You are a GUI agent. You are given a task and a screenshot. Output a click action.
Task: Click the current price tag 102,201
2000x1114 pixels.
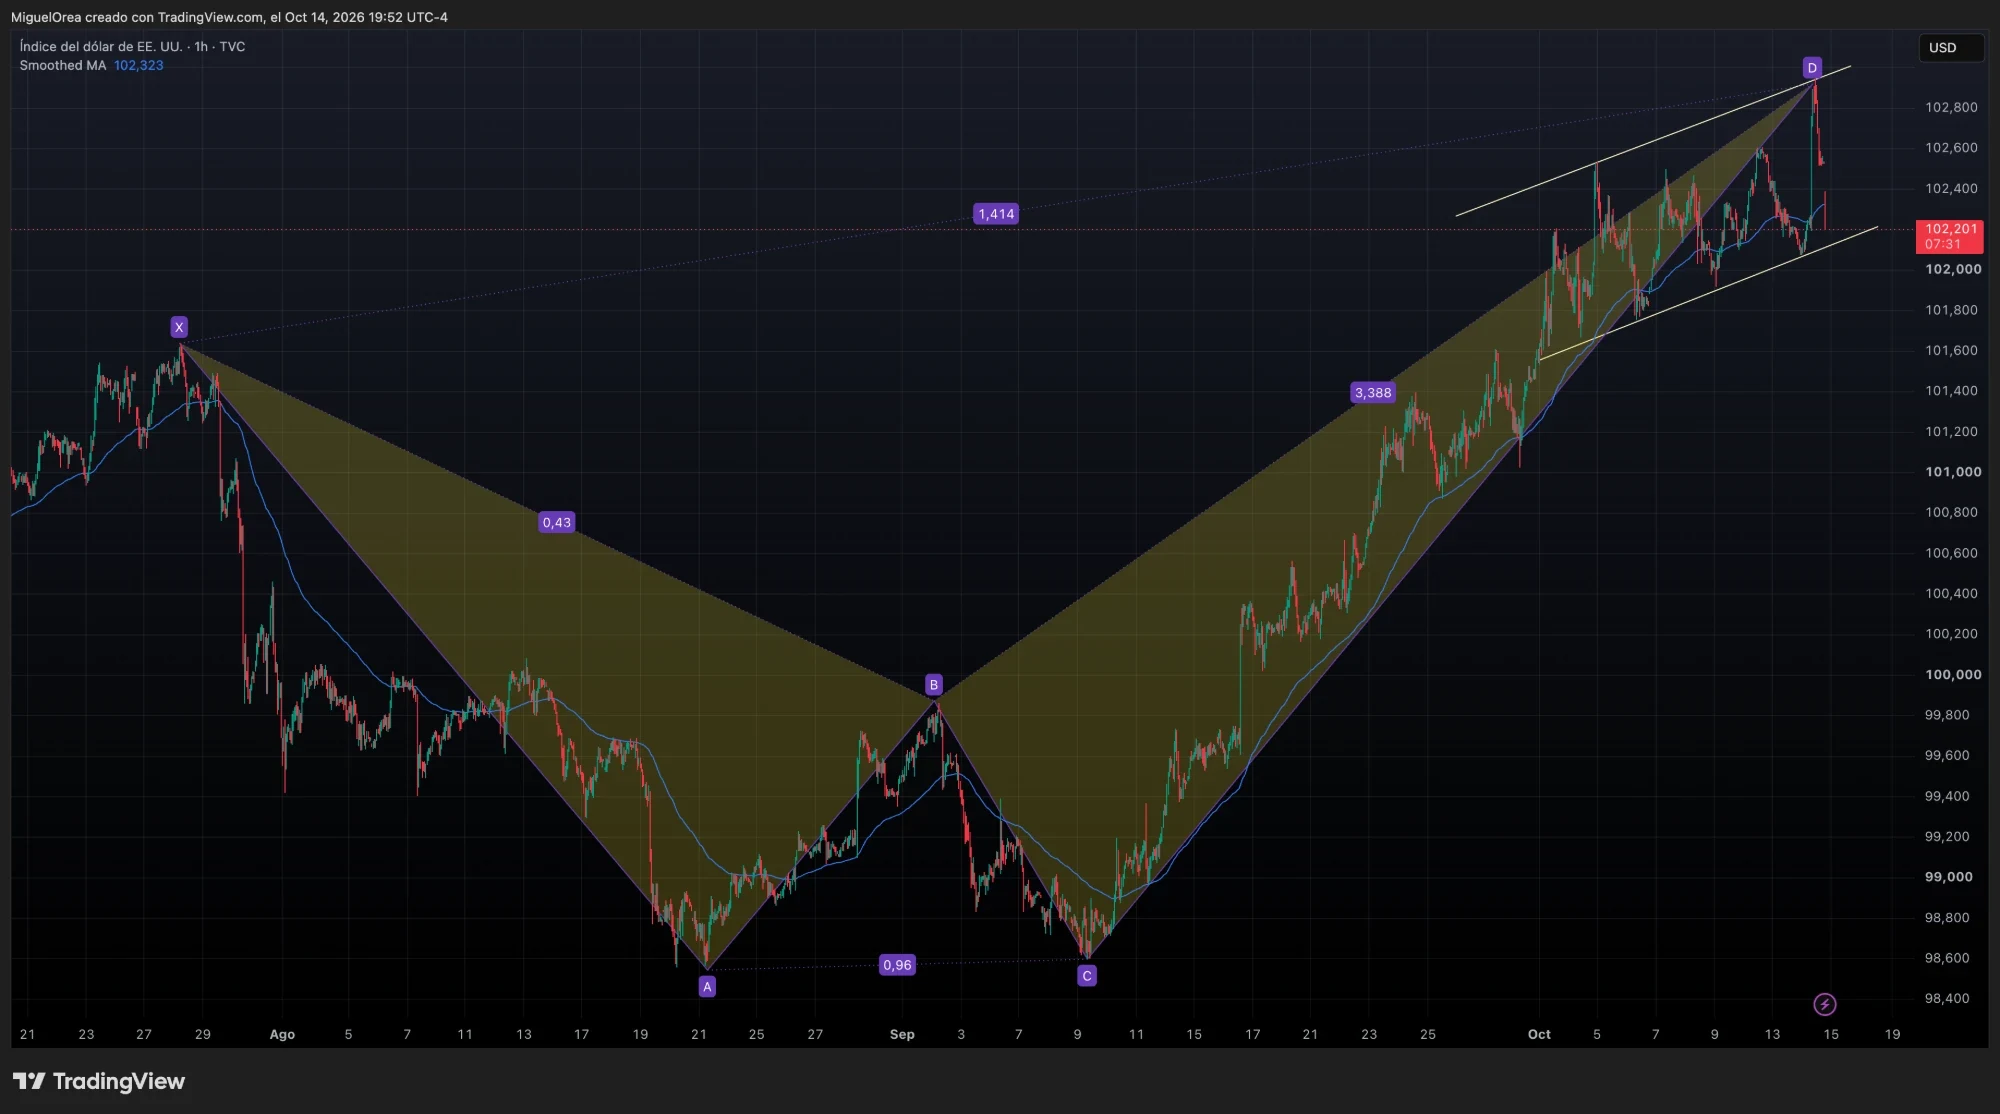tap(1949, 236)
